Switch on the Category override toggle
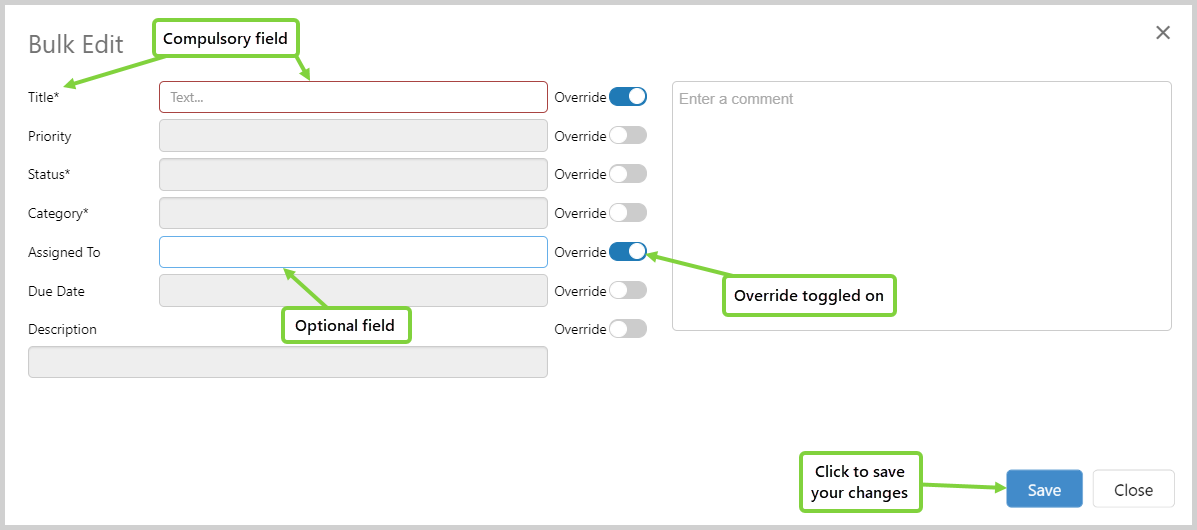The height and width of the screenshot is (530, 1197). (628, 213)
